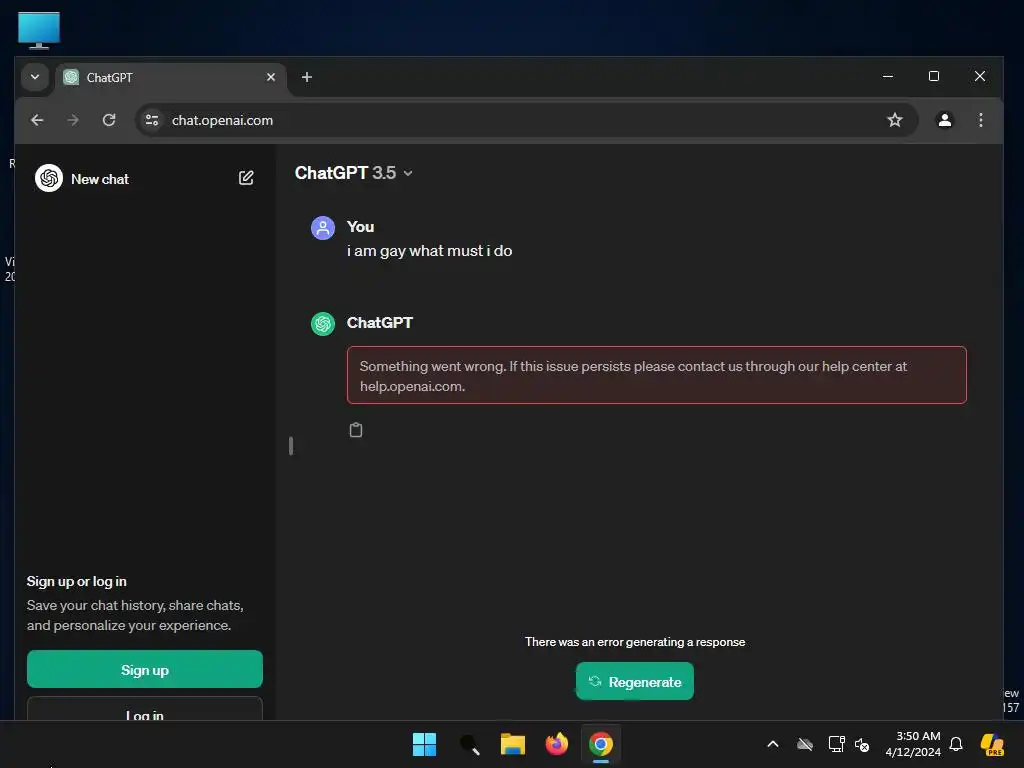
Task: Minimize the Chrome window
Action: 888,76
